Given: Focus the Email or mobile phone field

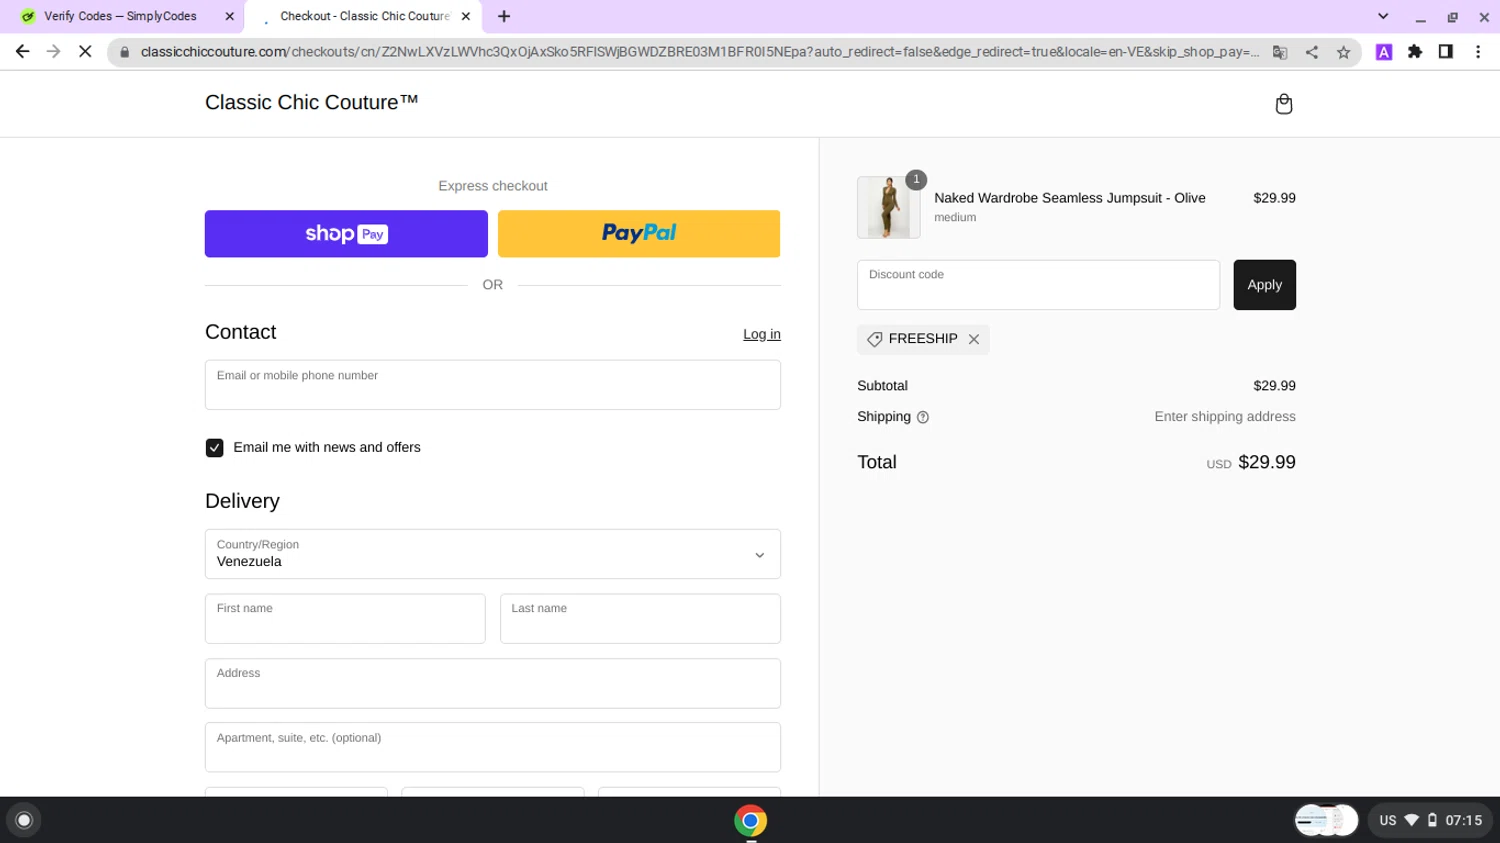Looking at the screenshot, I should pyautogui.click(x=492, y=385).
